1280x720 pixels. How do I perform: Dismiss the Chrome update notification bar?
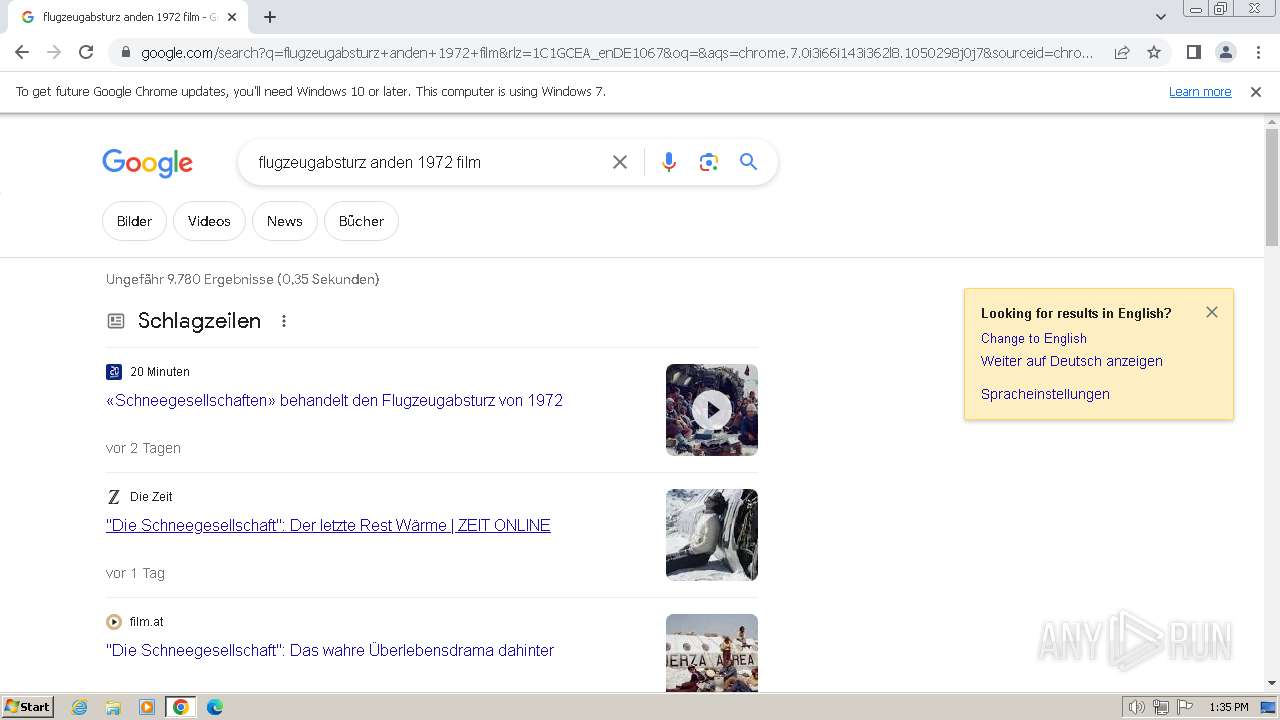pyautogui.click(x=1256, y=91)
